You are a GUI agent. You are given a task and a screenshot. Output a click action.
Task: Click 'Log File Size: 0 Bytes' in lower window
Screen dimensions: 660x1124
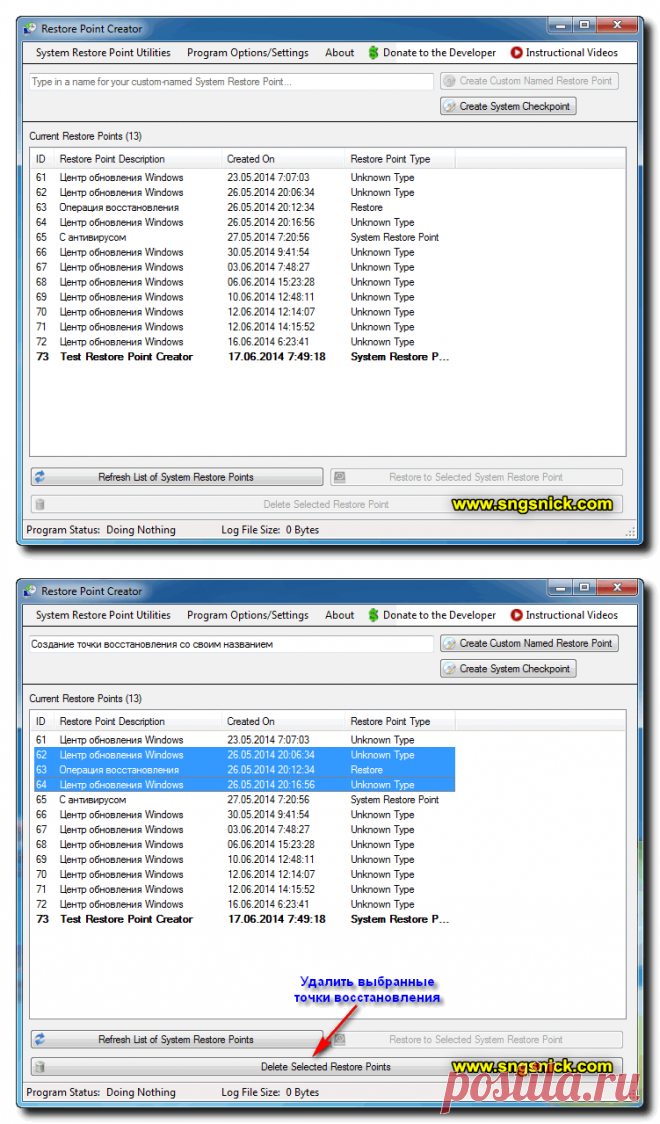[270, 1092]
